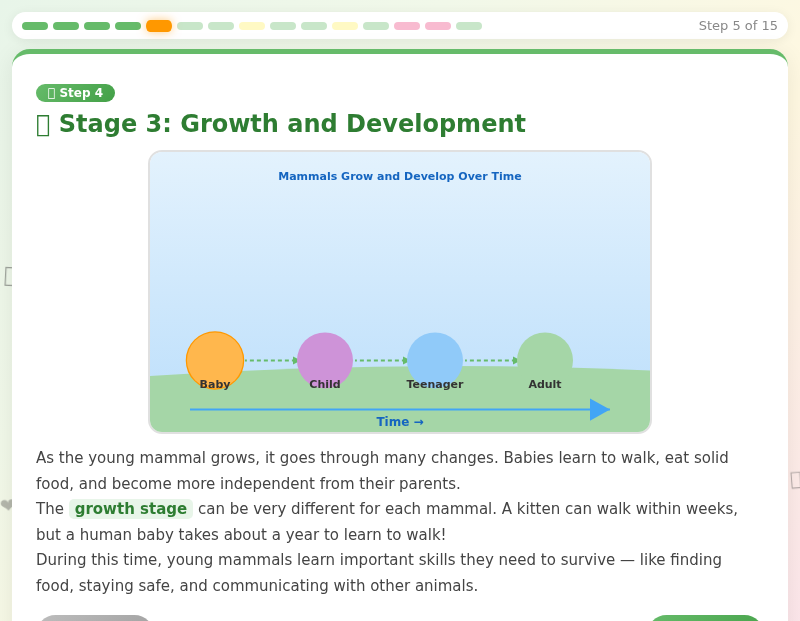Screen dimensions: 800x621
Task: Click the gray Back button
Action: (x=95, y=619)
